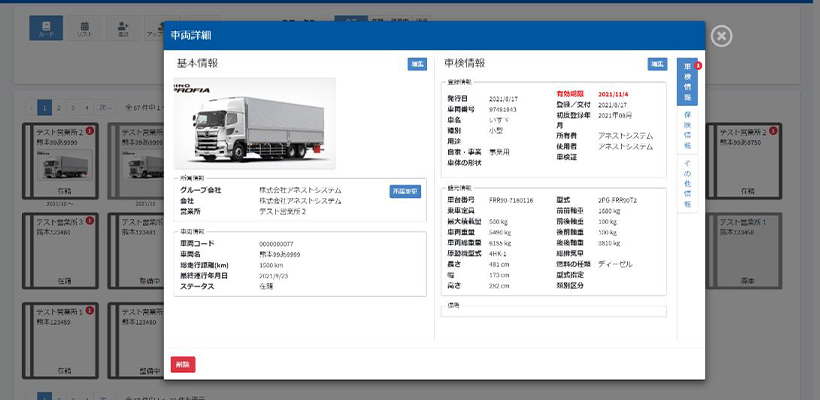Click the list view icon in the top toolbar
This screenshot has width=820, height=400.
pyautogui.click(x=84, y=27)
